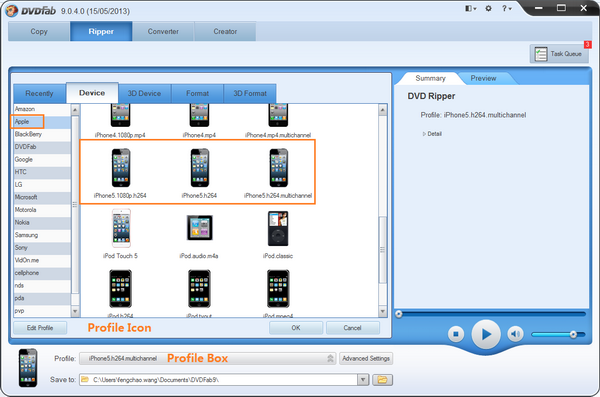Viewport: 600px width, 397px height.
Task: Select Samsung in the device list
Action: click(x=42, y=235)
